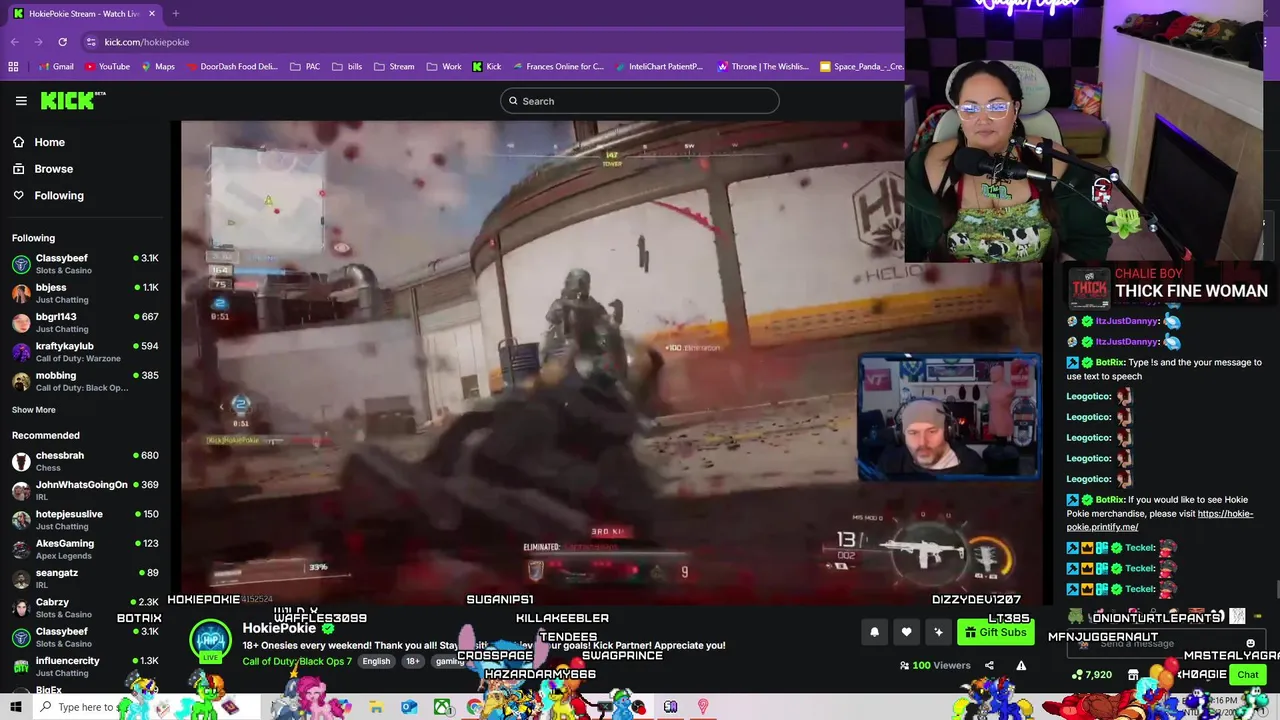
Task: Open hotepjesuslive recommended channel
Action: tap(86, 520)
